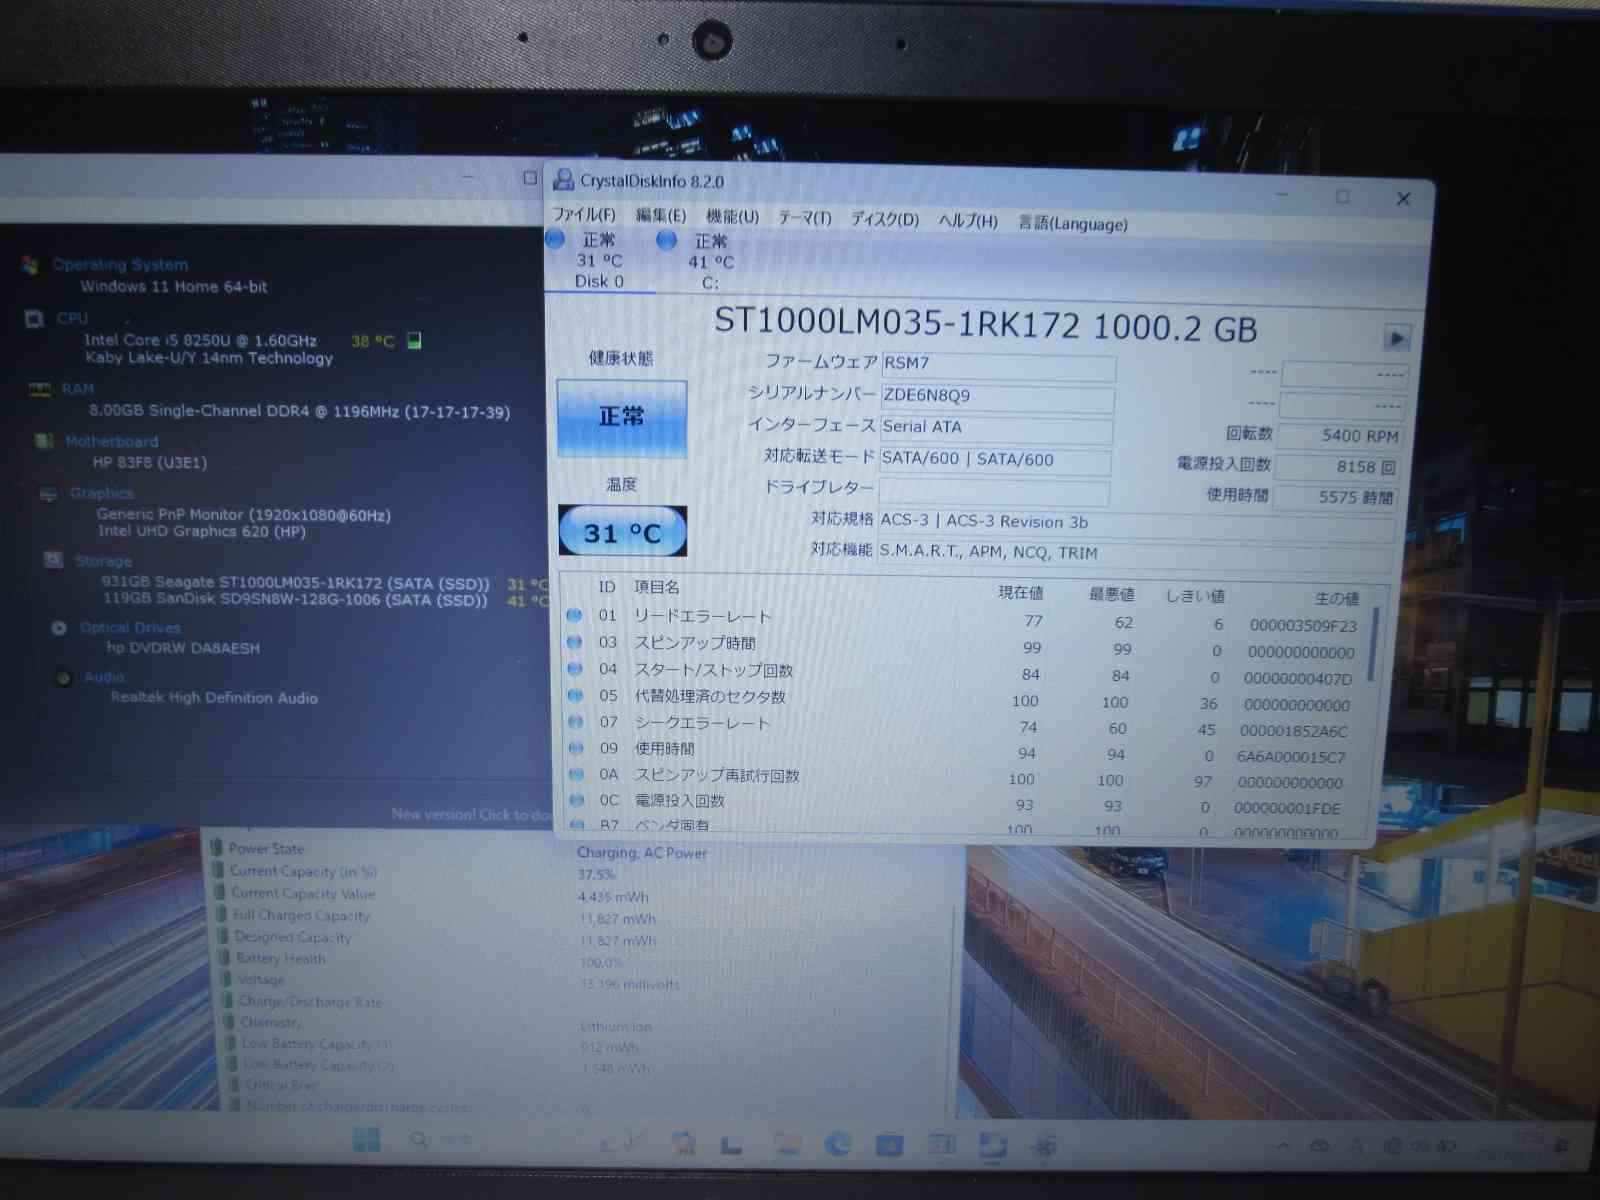Open the ヘルプ(H) menu

[968, 221]
